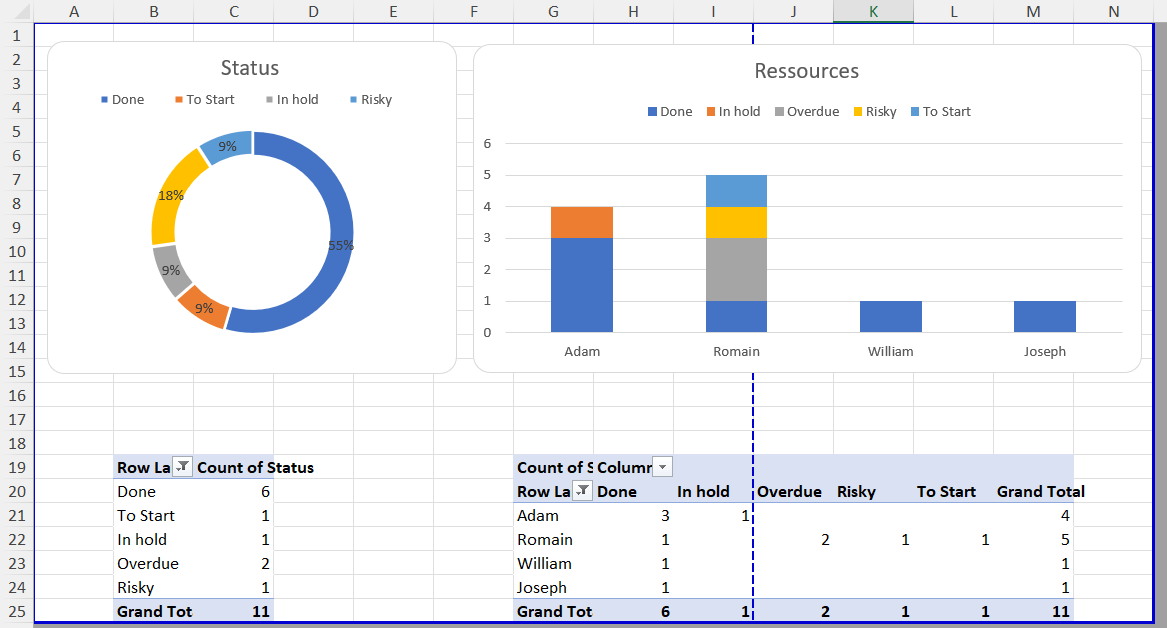Click the Done legend marker in the Status chart
The height and width of the screenshot is (628, 1167).
coord(105,99)
